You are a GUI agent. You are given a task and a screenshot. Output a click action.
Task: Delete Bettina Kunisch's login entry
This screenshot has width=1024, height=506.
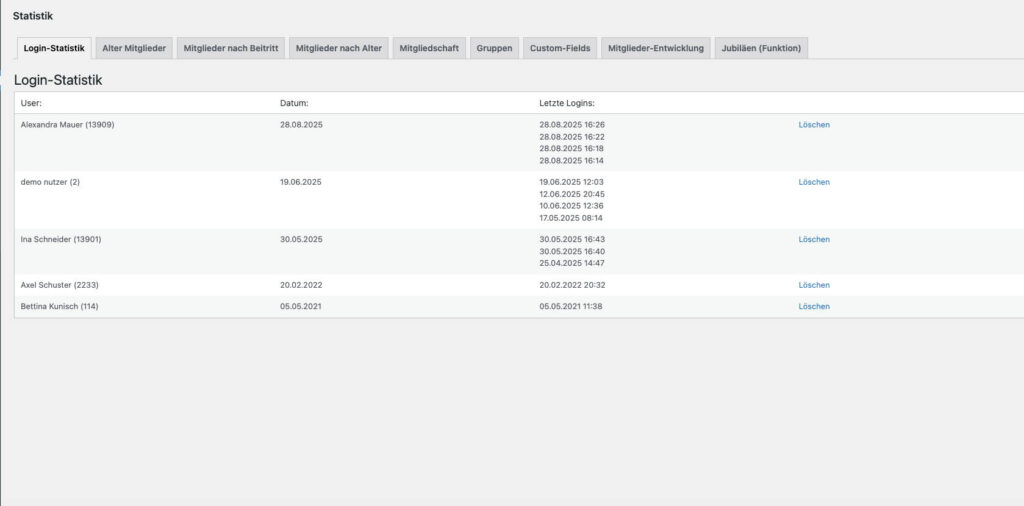click(814, 307)
